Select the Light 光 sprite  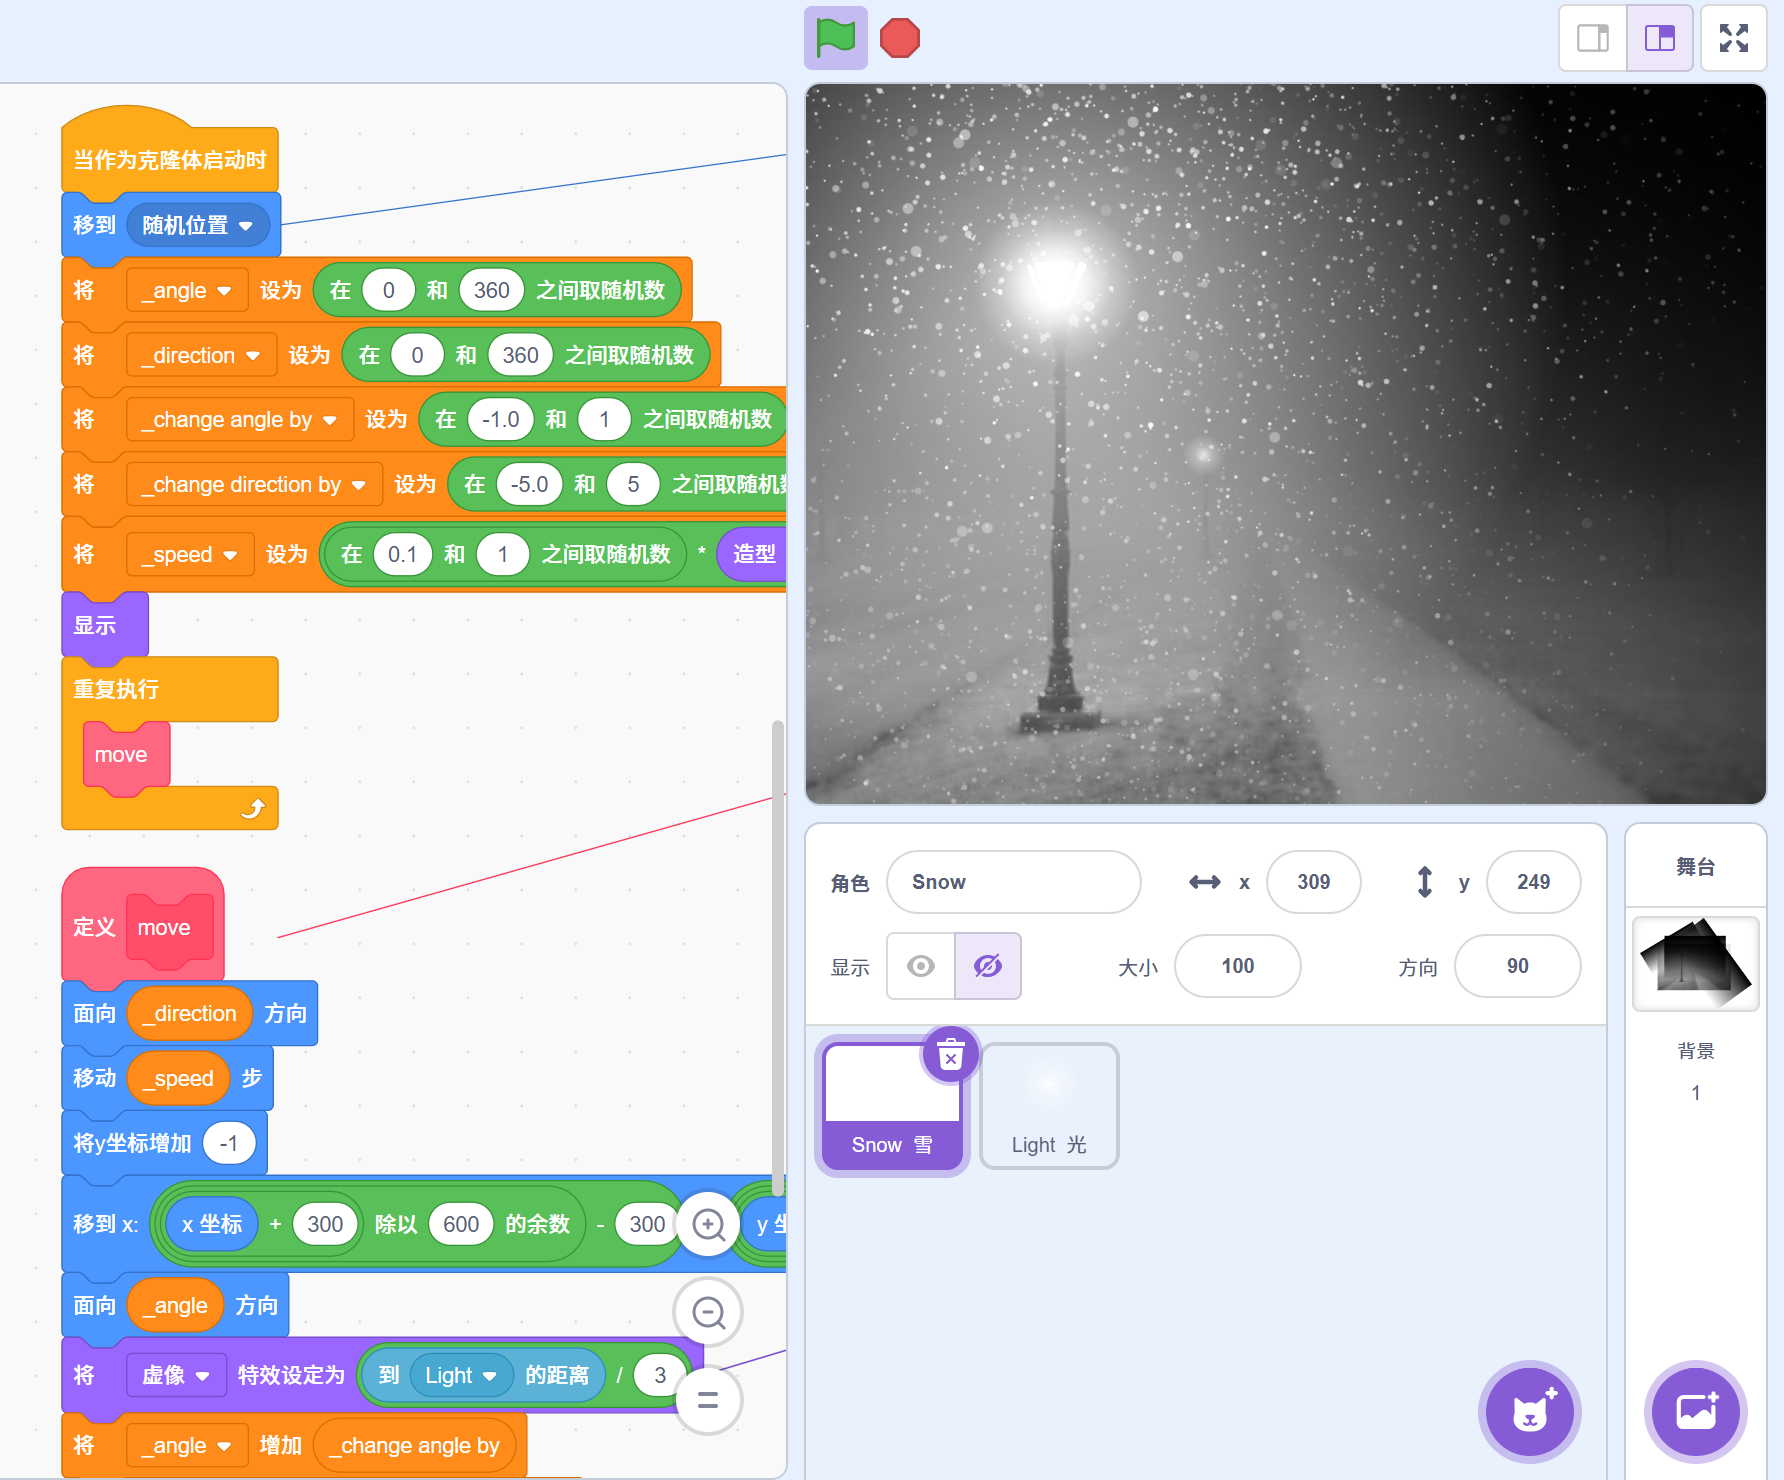(x=1049, y=1106)
